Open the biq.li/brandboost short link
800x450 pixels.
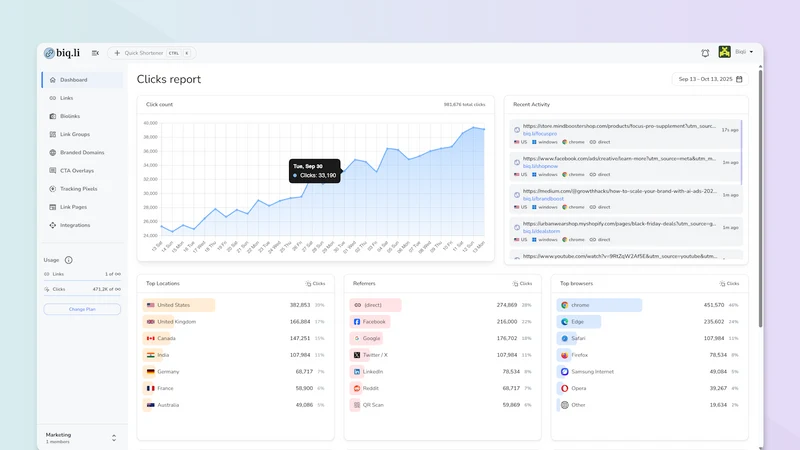point(543,199)
